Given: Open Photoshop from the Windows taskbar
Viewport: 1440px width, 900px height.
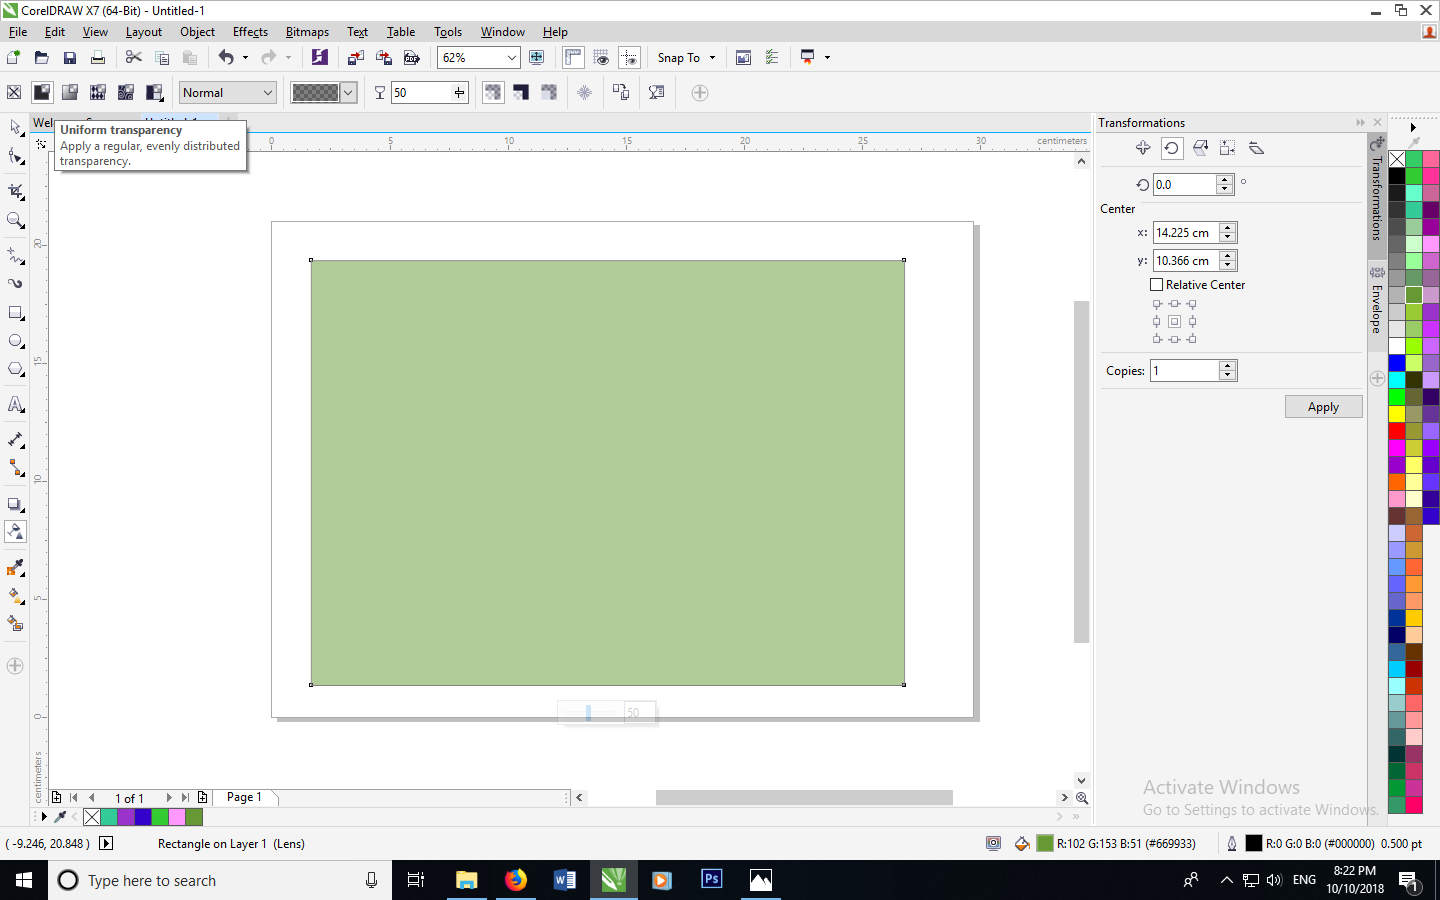Looking at the screenshot, I should [x=711, y=880].
